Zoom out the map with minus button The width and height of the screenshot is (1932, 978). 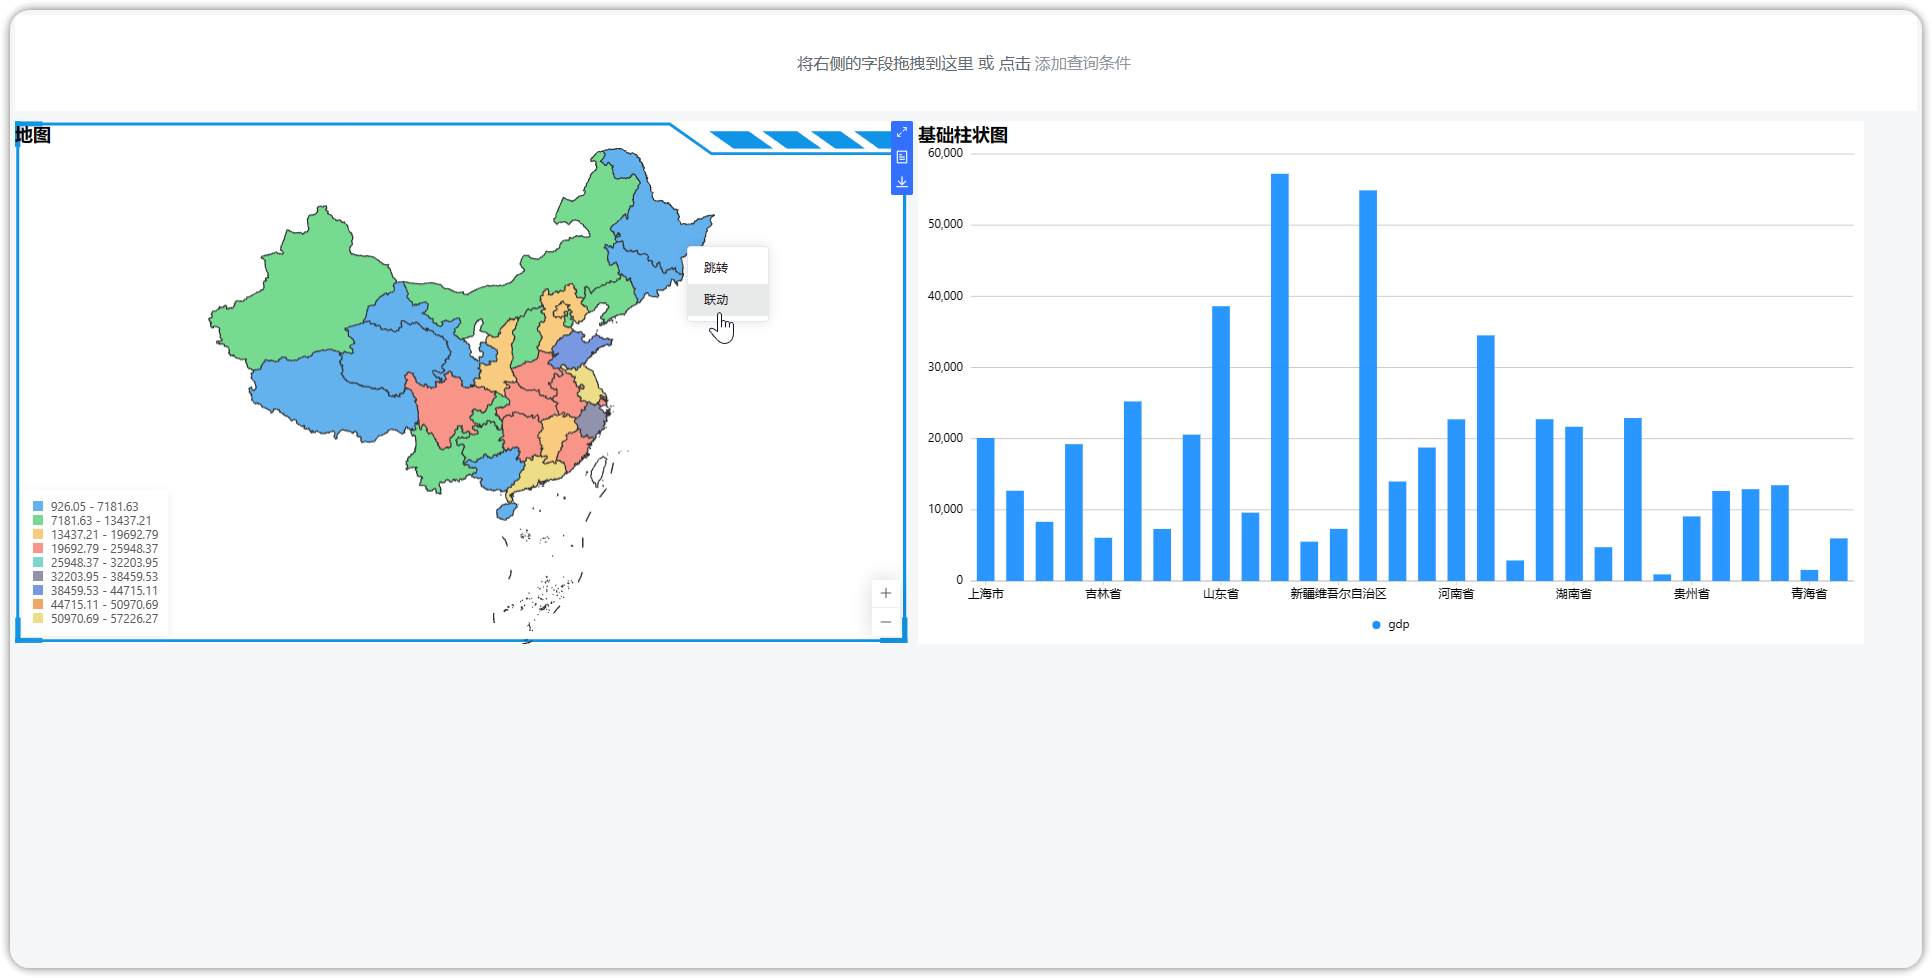click(x=885, y=622)
